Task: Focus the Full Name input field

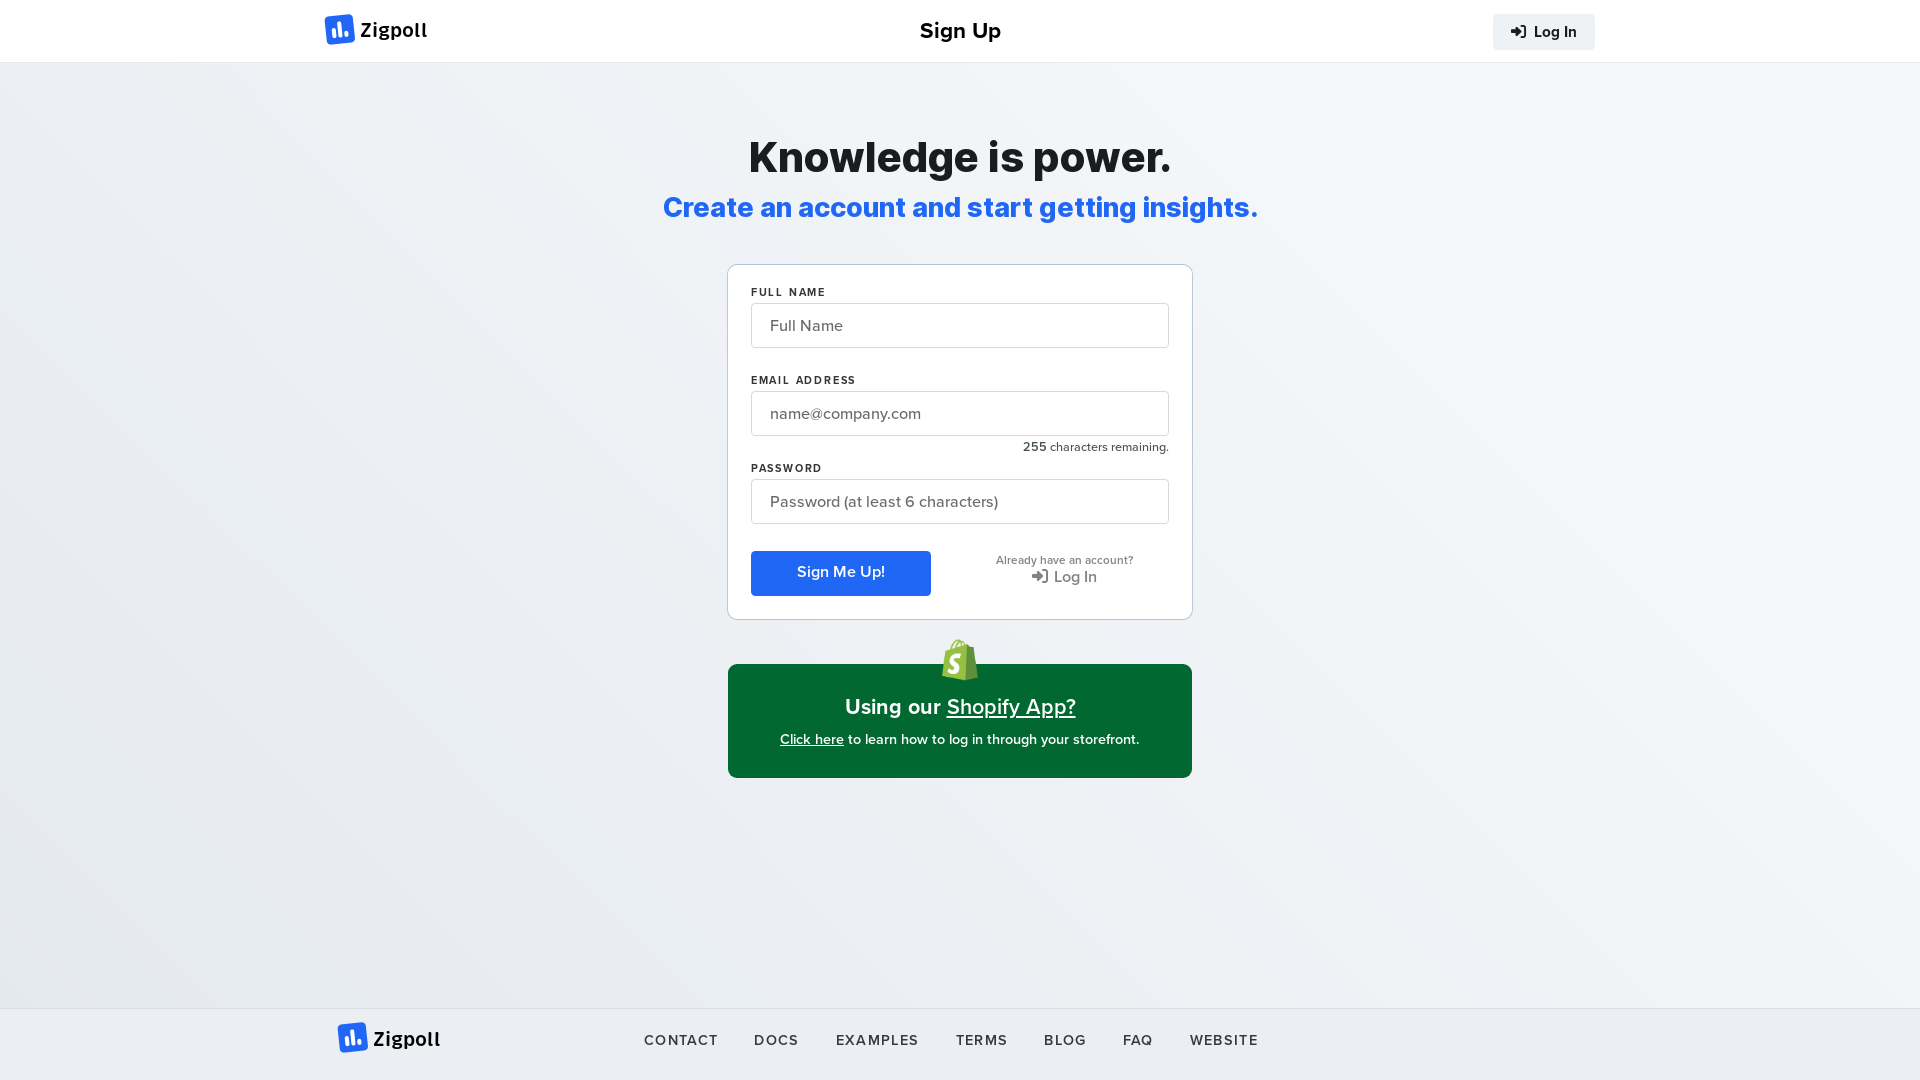Action: tap(960, 326)
